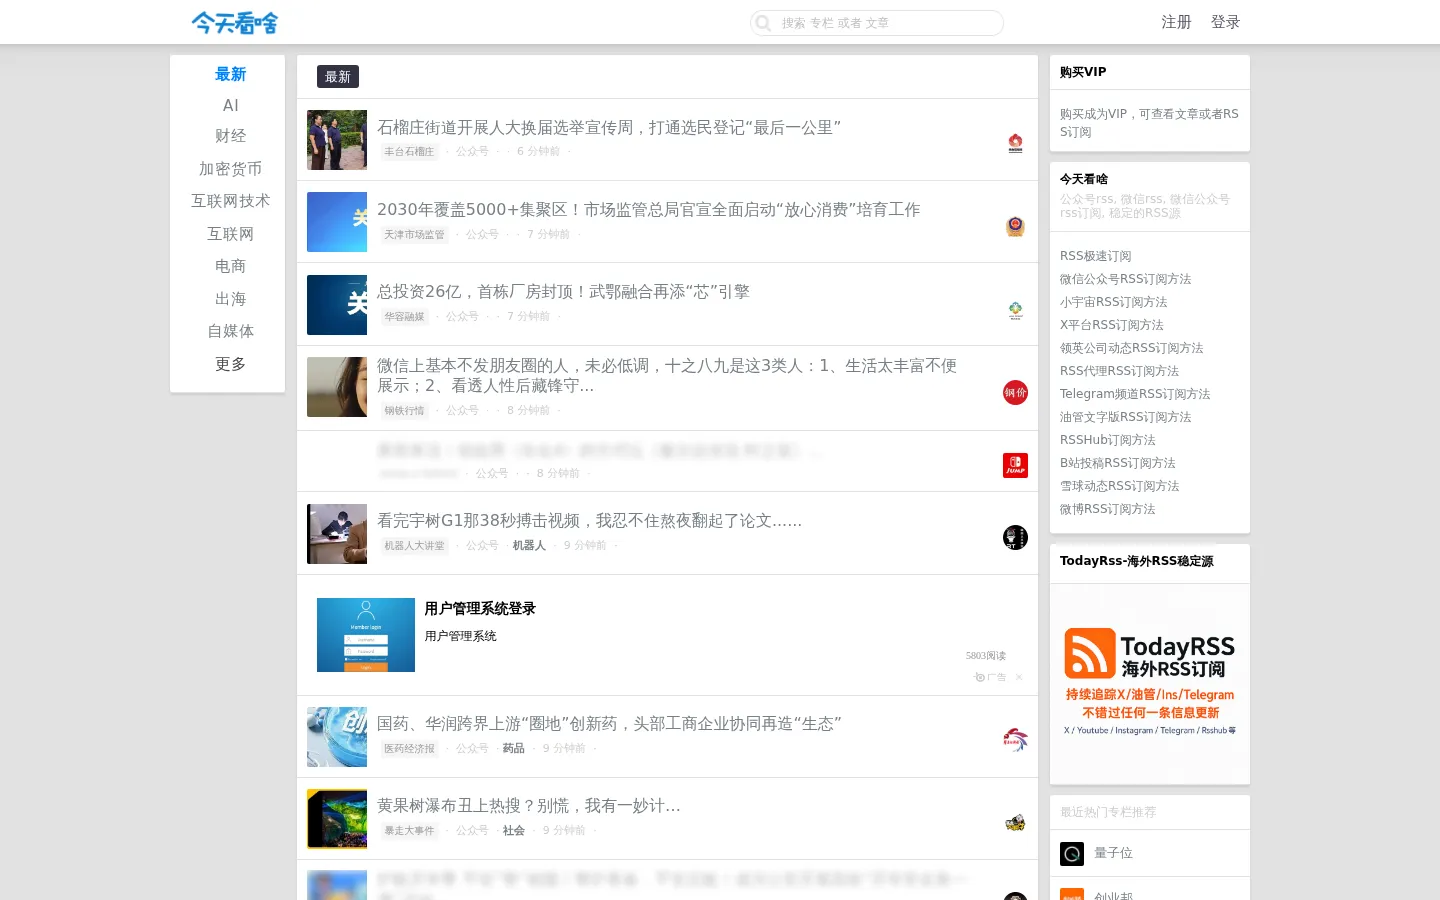Open 天津市场监管 account avatar icon
The width and height of the screenshot is (1440, 900).
[1015, 227]
